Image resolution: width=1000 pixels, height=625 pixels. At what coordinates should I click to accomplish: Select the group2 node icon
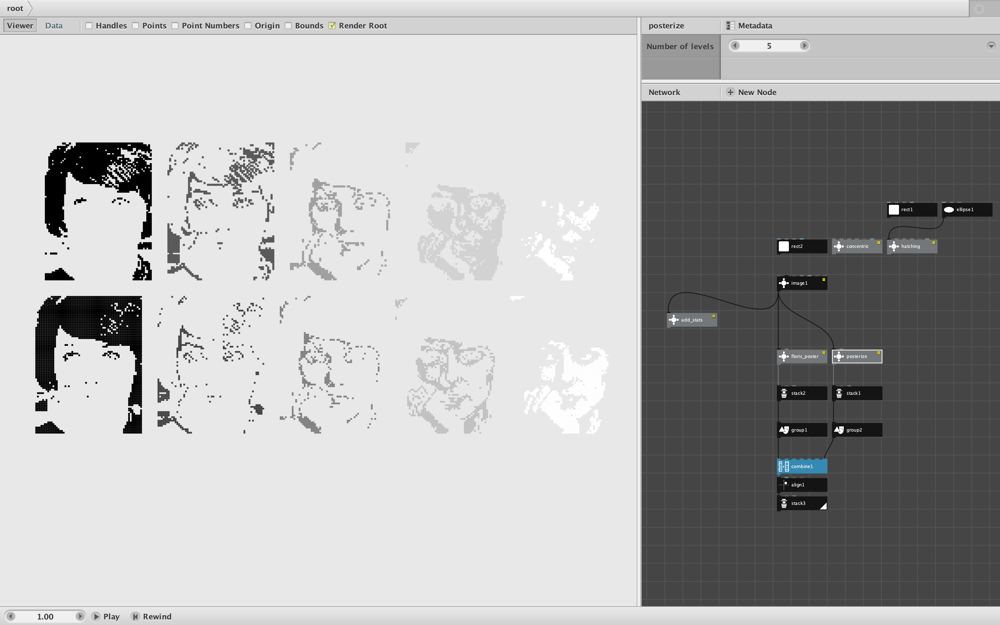pos(839,430)
